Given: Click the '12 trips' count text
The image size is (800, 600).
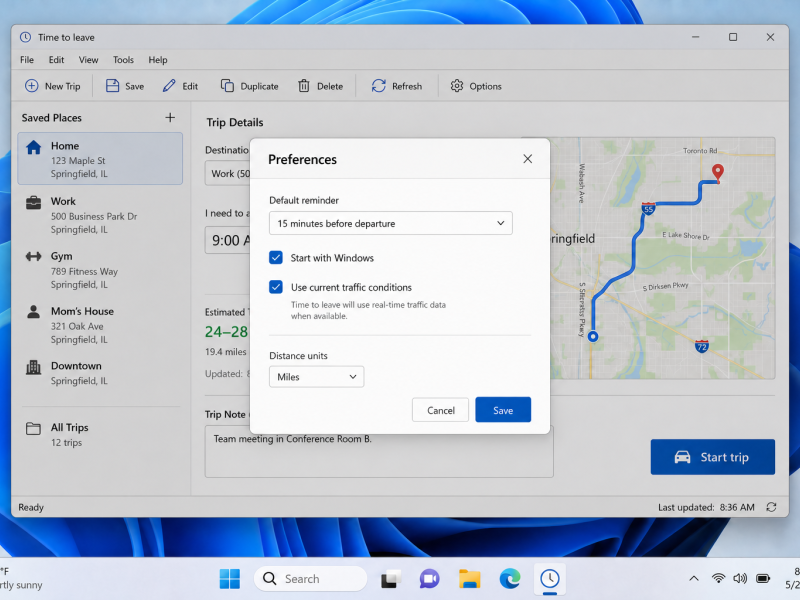Looking at the screenshot, I should [x=66, y=442].
